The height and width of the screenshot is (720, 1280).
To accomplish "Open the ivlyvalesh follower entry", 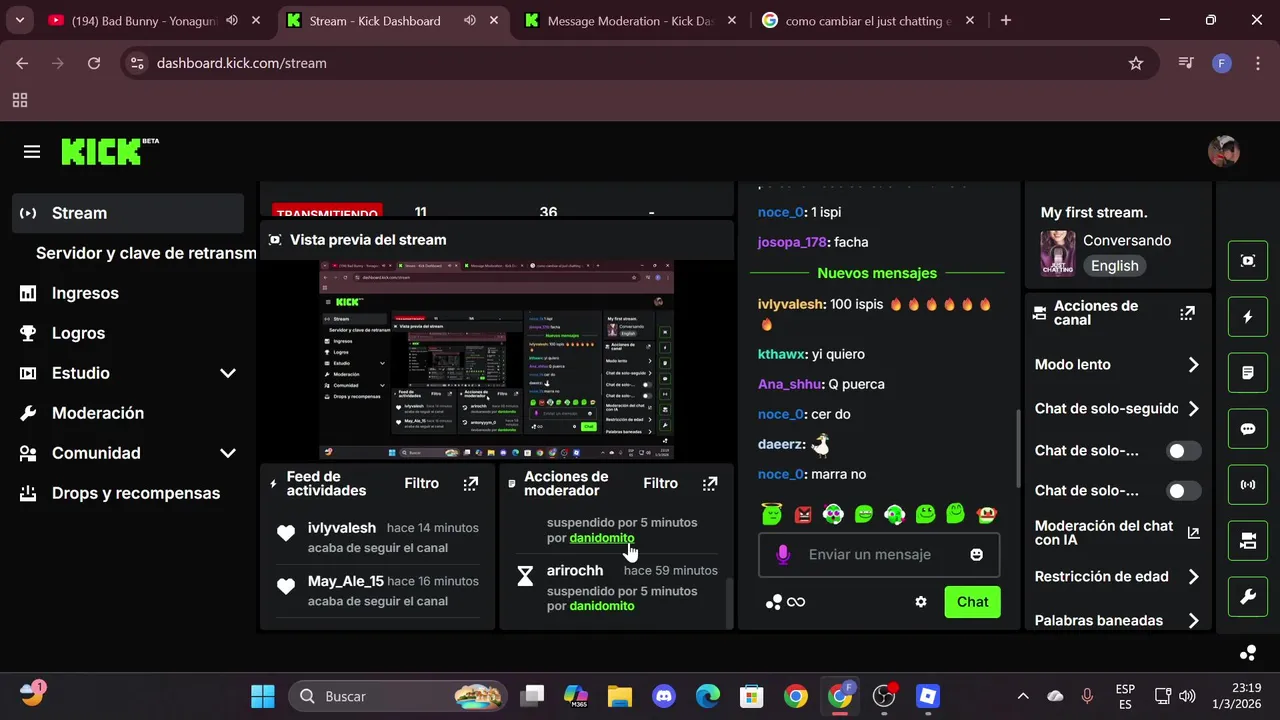I will pos(379,537).
